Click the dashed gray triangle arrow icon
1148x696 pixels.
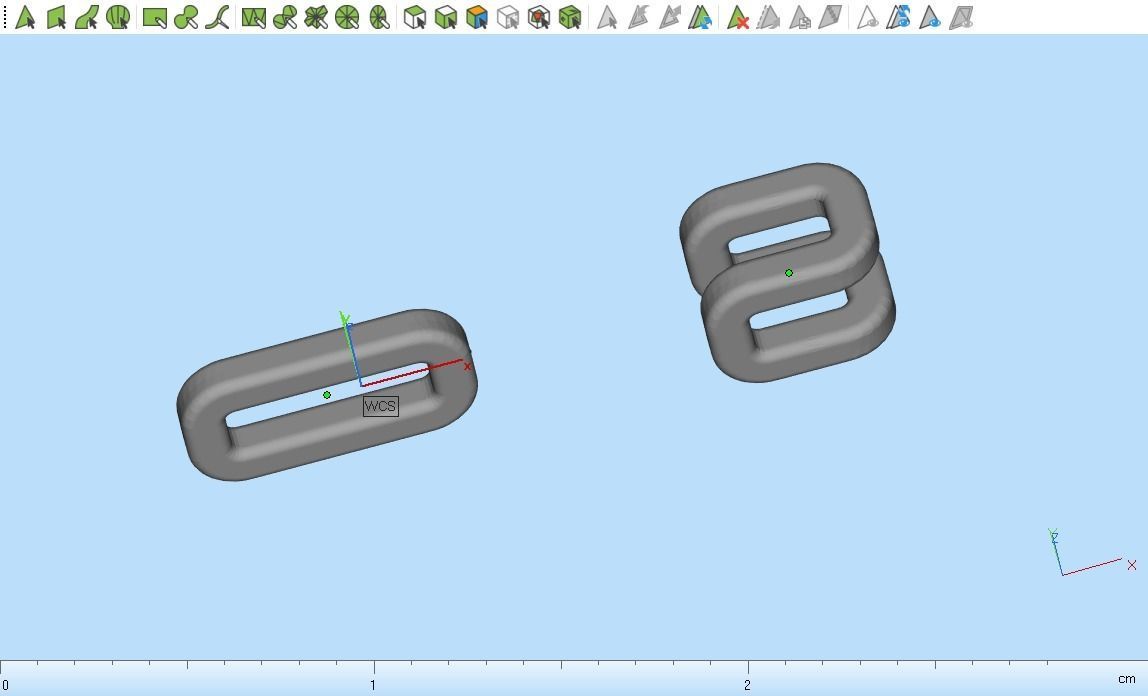coord(768,17)
